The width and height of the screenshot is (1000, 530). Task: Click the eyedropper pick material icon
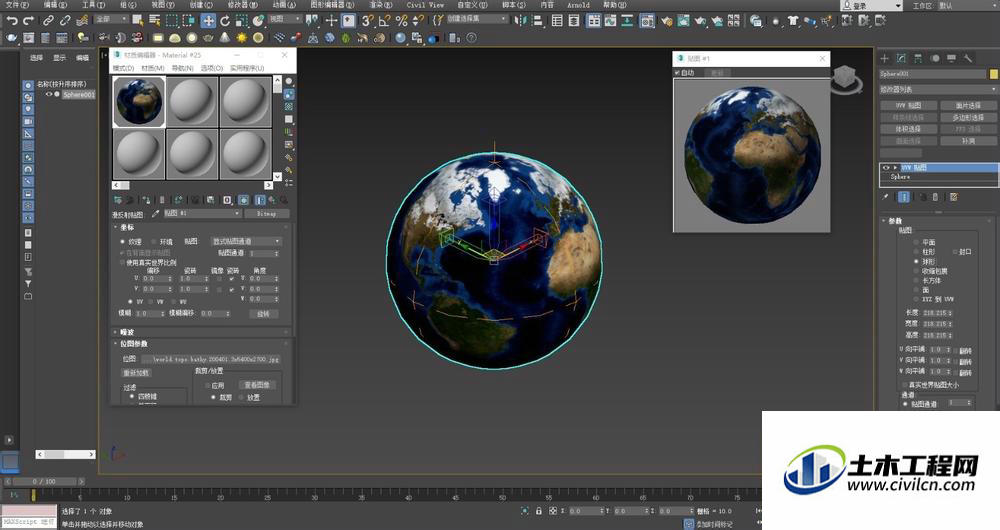click(x=155, y=214)
